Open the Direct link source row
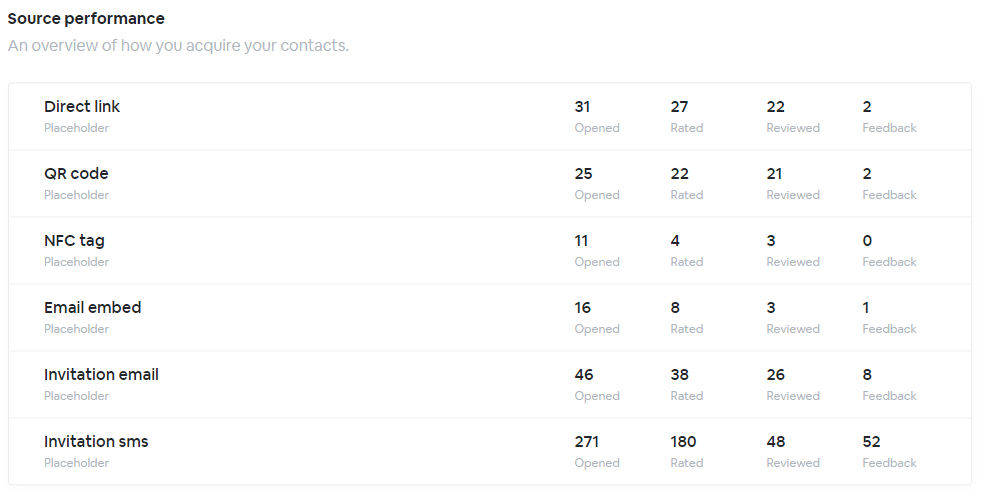 point(82,107)
